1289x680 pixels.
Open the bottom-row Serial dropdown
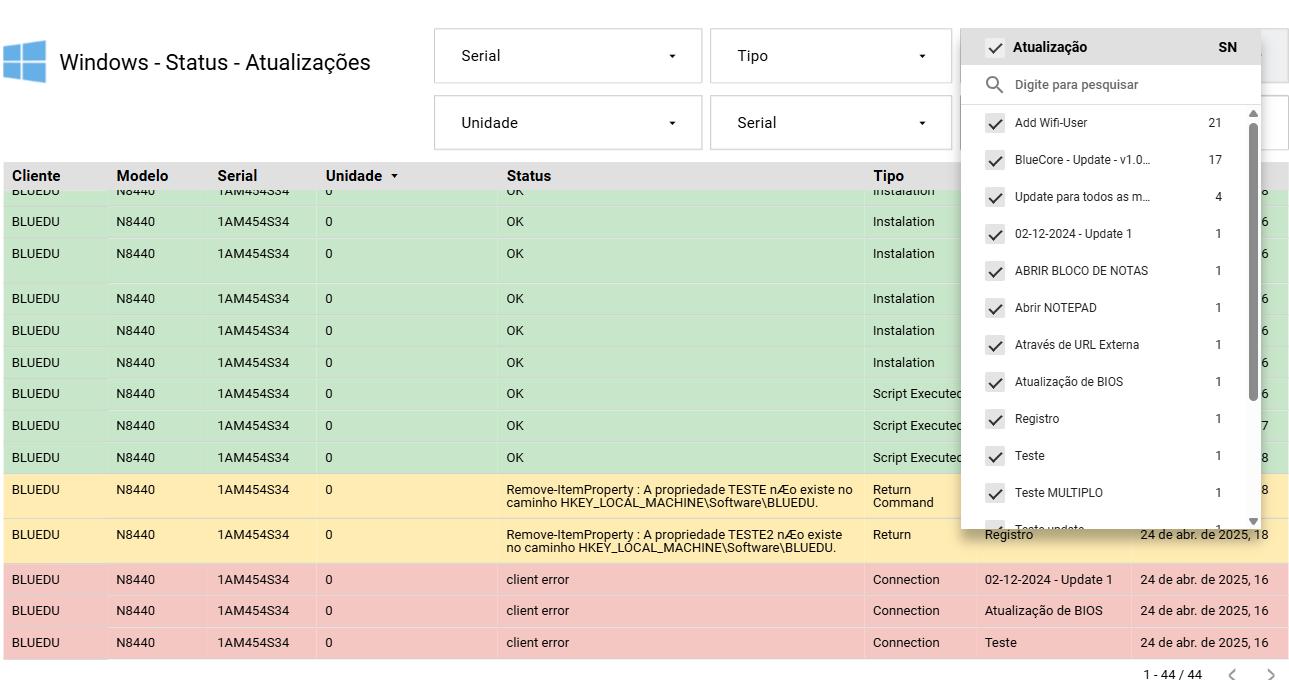coord(831,123)
